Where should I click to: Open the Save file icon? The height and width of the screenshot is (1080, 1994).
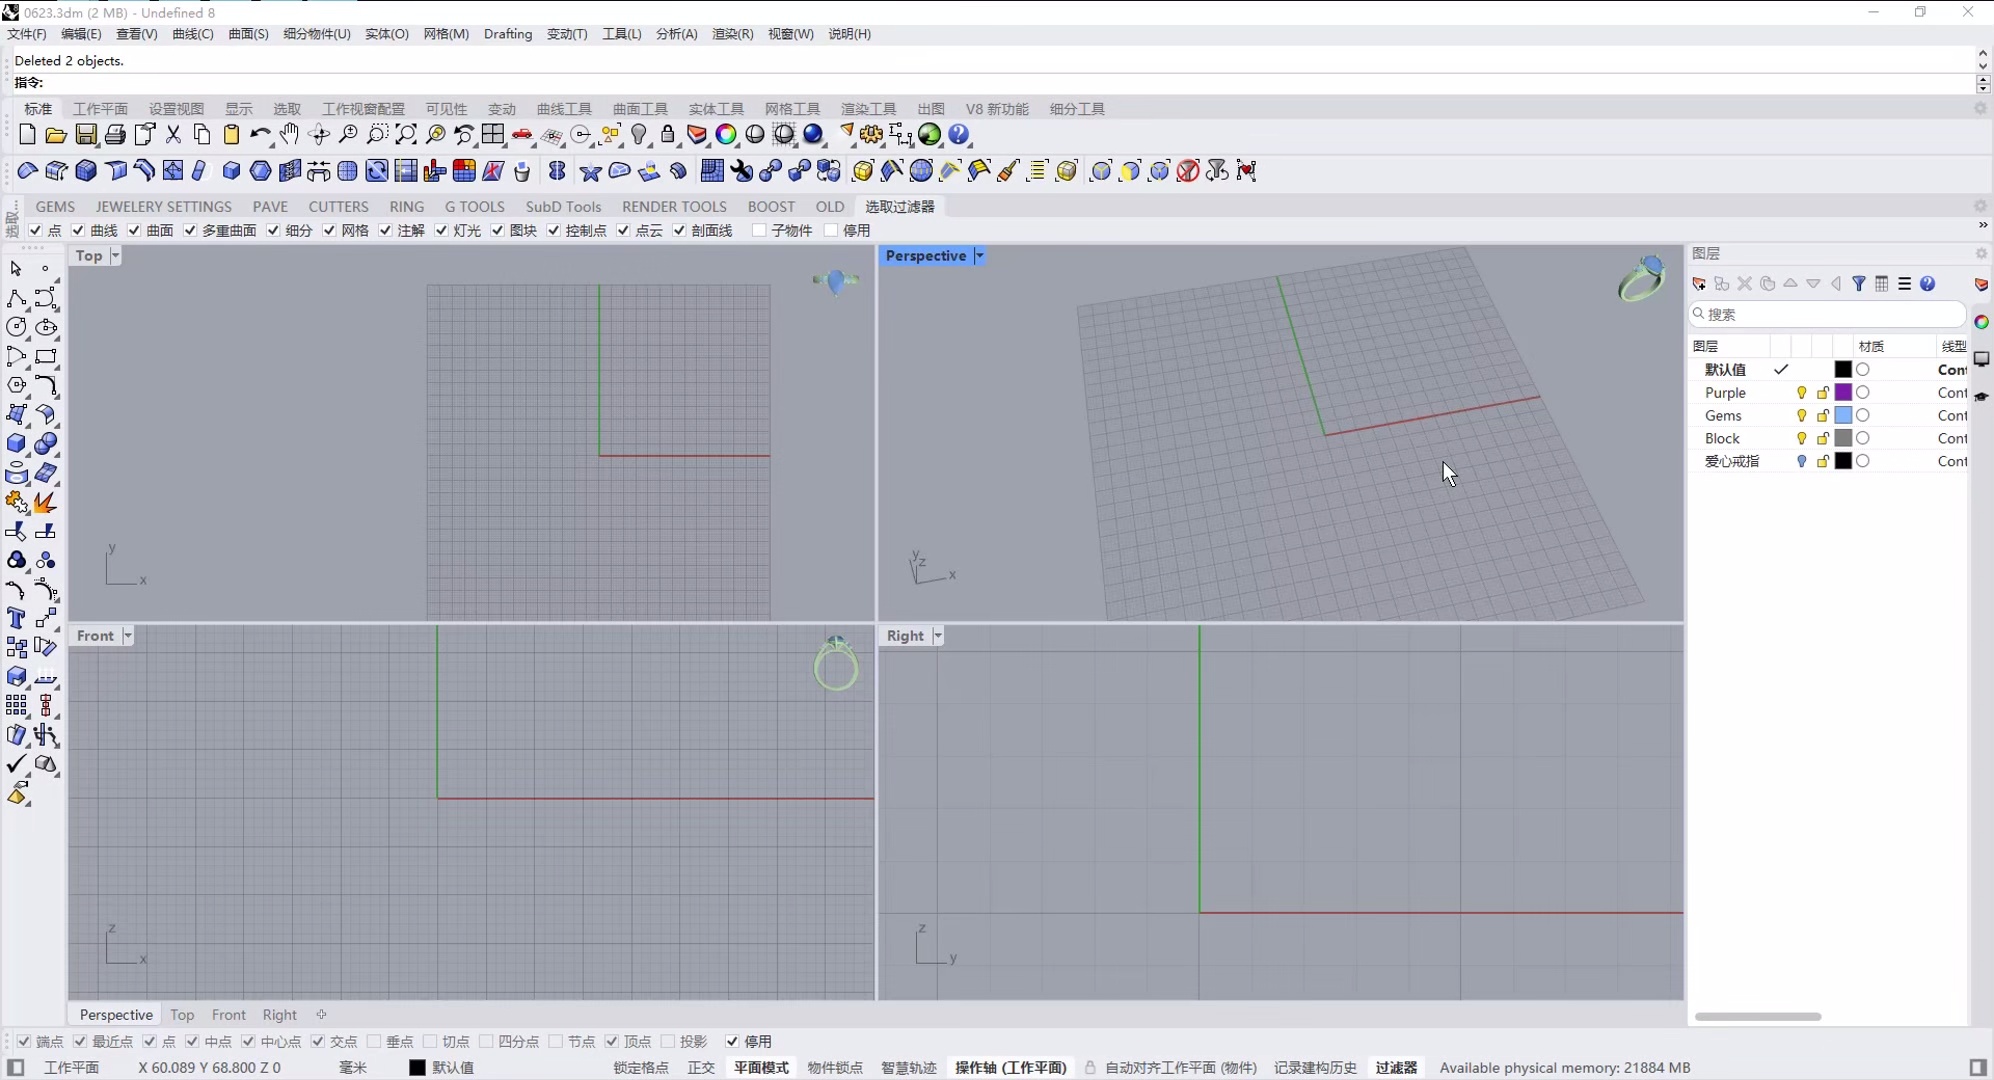pyautogui.click(x=86, y=134)
